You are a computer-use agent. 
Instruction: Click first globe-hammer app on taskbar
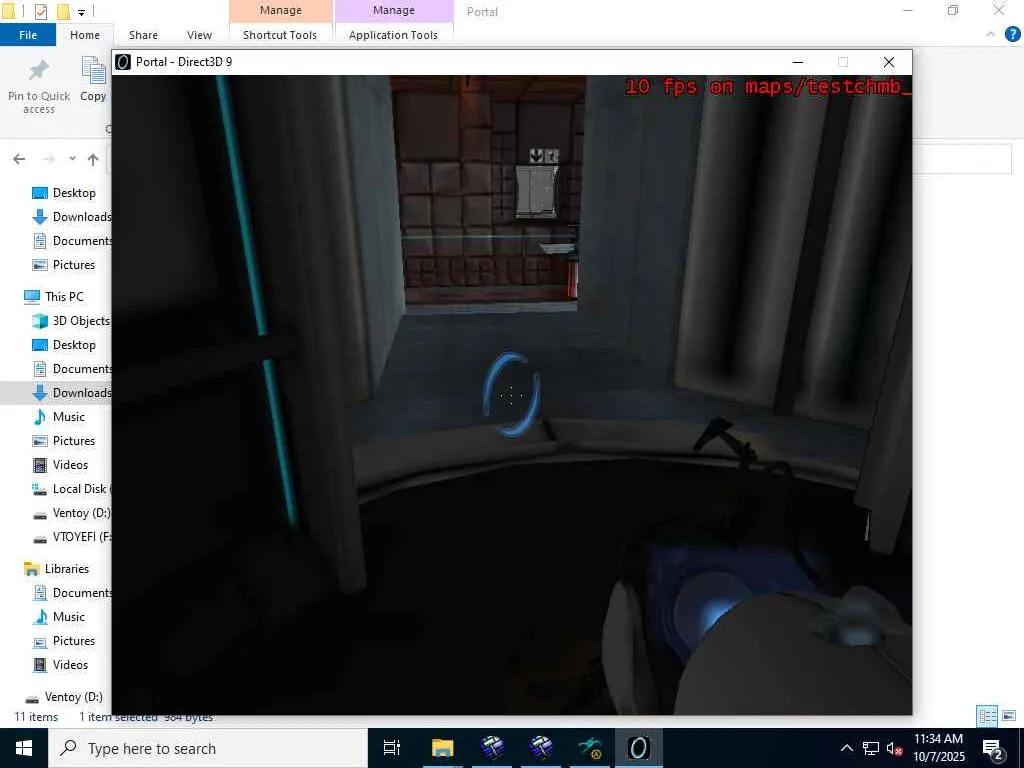click(492, 748)
